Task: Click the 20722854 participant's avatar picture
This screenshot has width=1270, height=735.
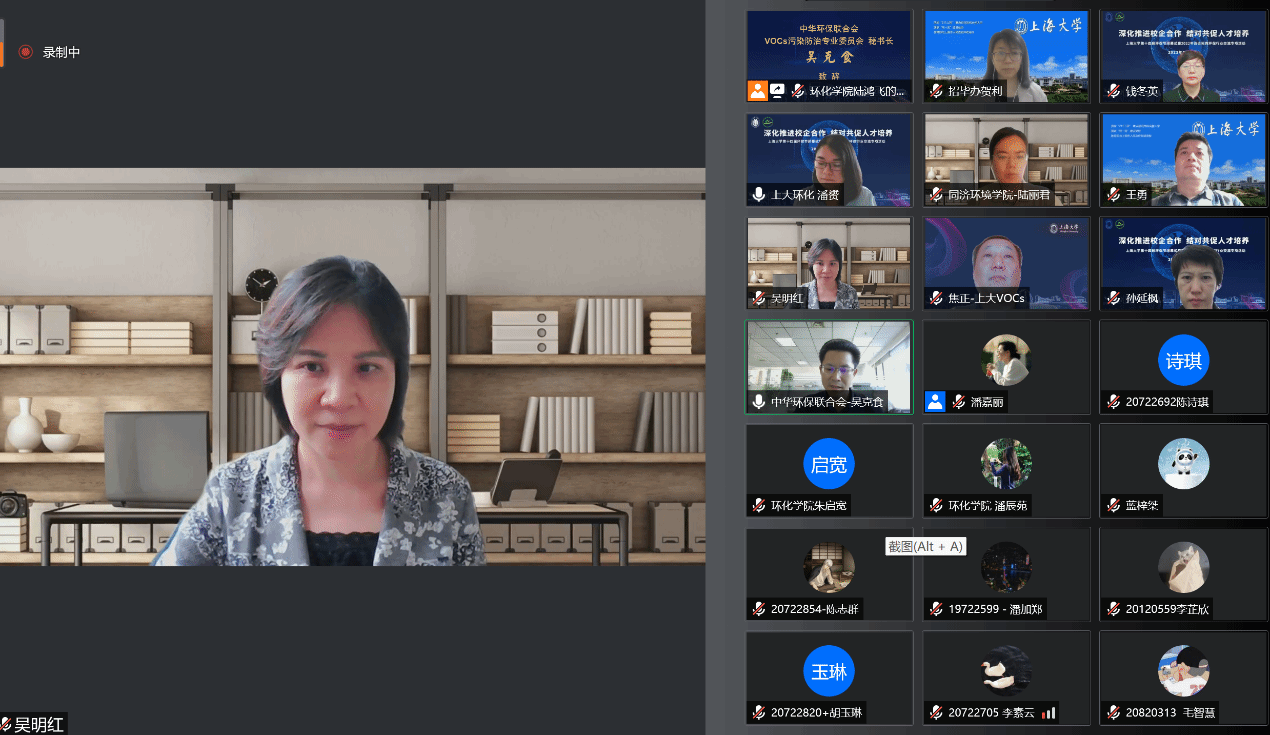Action: [829, 567]
